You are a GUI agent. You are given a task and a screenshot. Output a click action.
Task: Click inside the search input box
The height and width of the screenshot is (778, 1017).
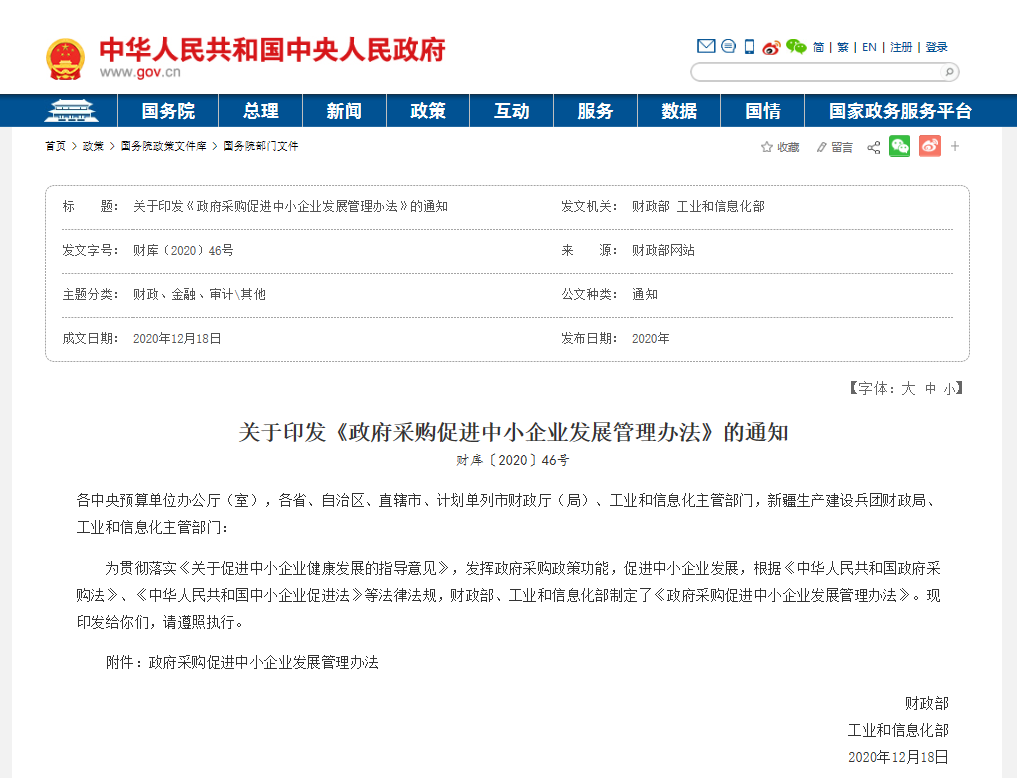point(810,71)
